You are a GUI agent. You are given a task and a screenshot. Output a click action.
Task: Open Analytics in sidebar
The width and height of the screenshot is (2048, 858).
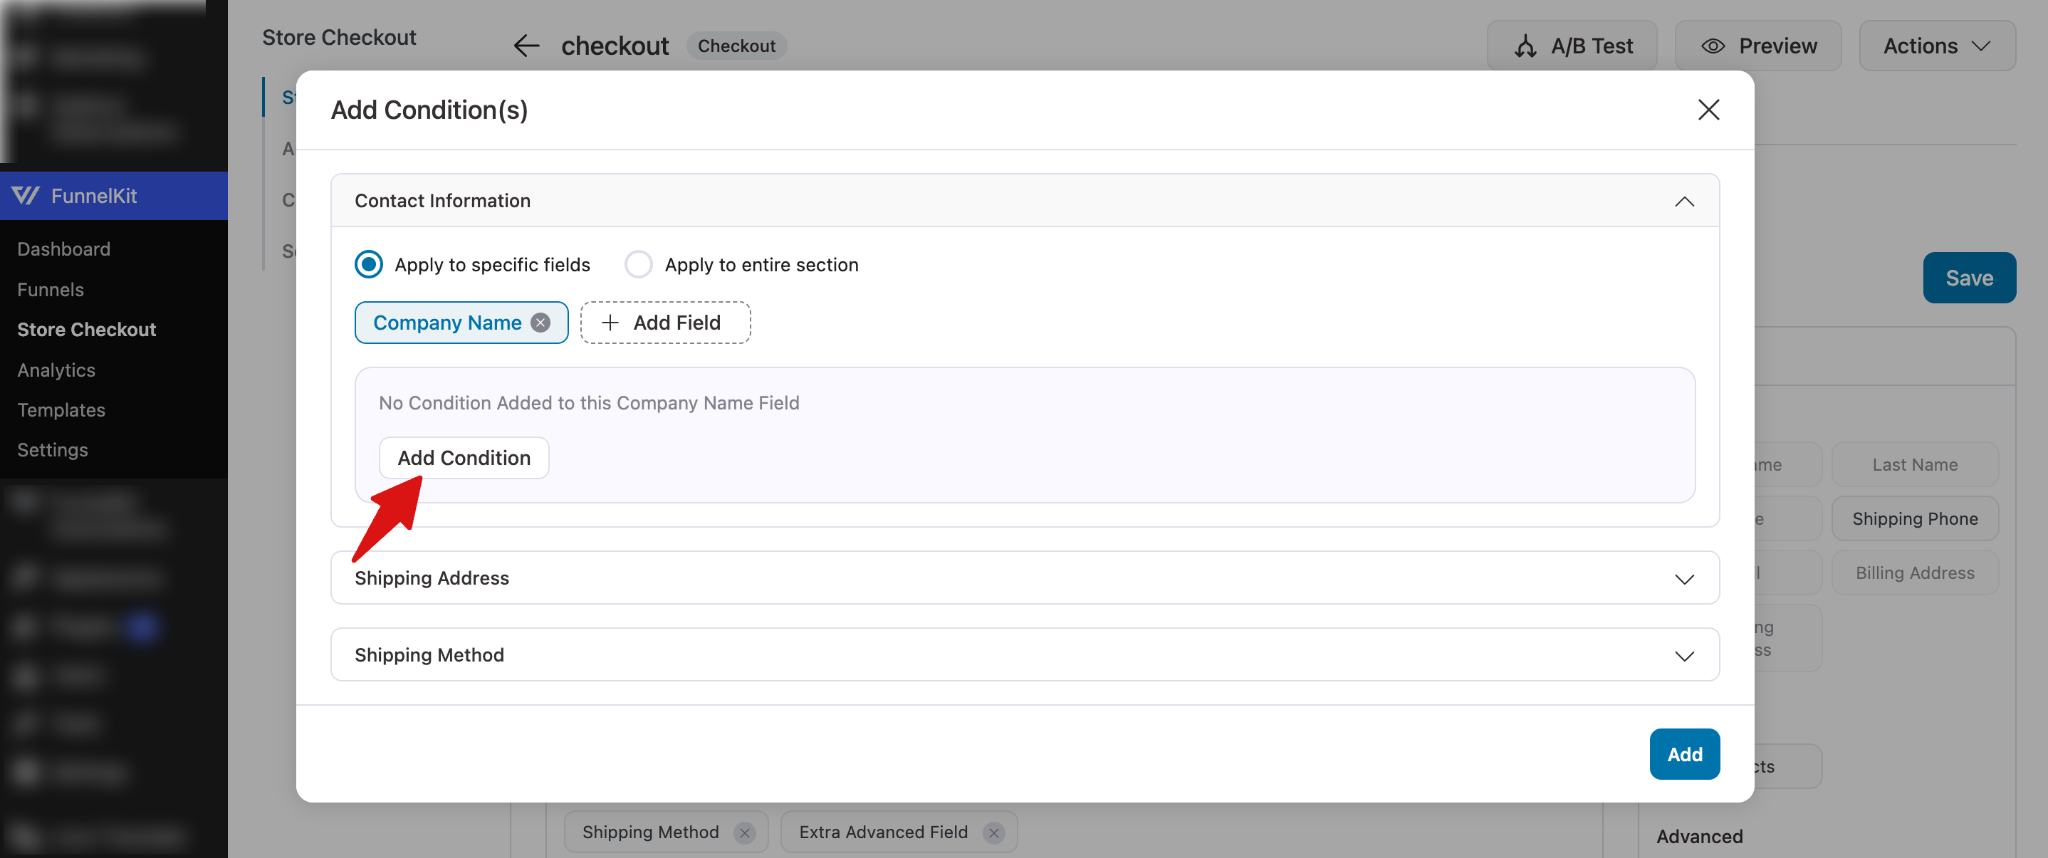click(57, 370)
